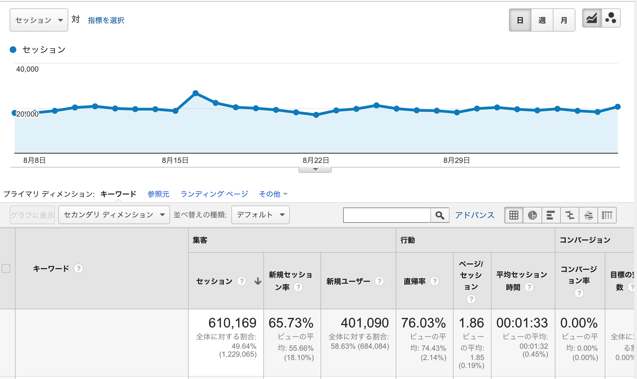Image resolution: width=637 pixels, height=379 pixels.
Task: Select the data table view icon
Action: point(514,215)
